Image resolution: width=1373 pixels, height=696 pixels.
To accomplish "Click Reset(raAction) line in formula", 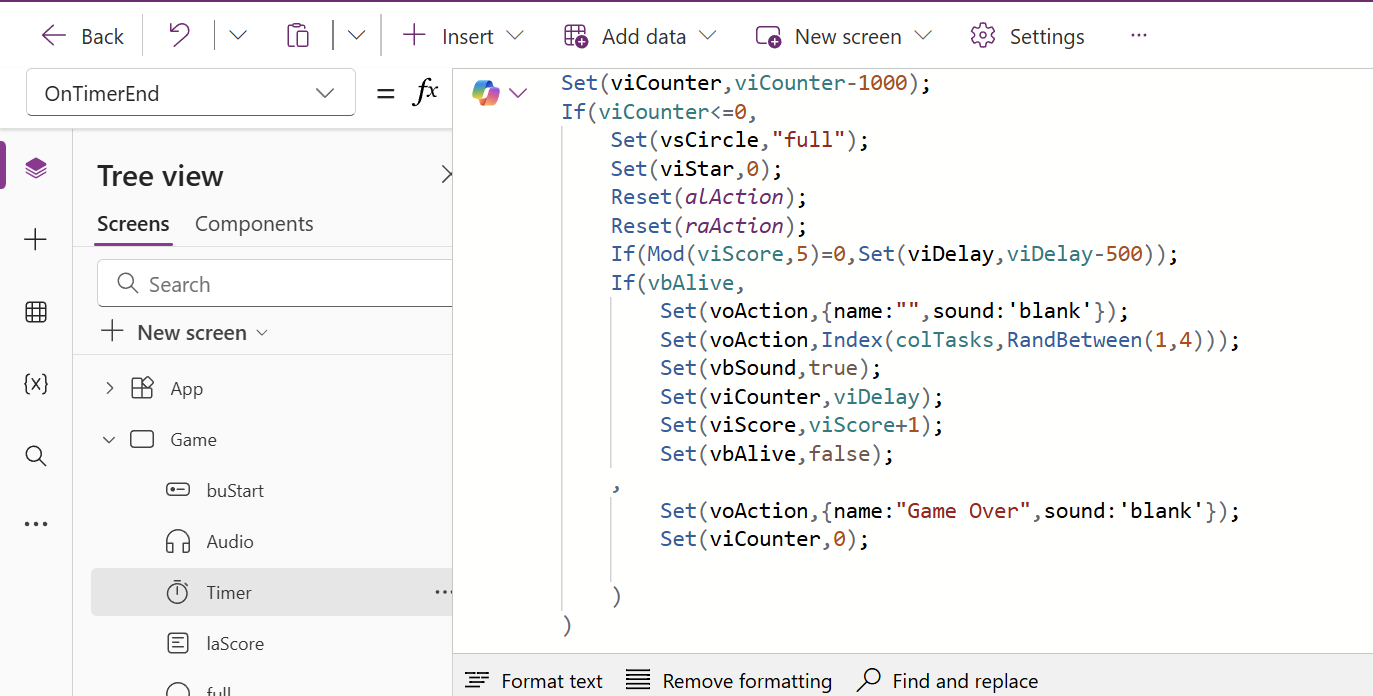I will coord(709,226).
